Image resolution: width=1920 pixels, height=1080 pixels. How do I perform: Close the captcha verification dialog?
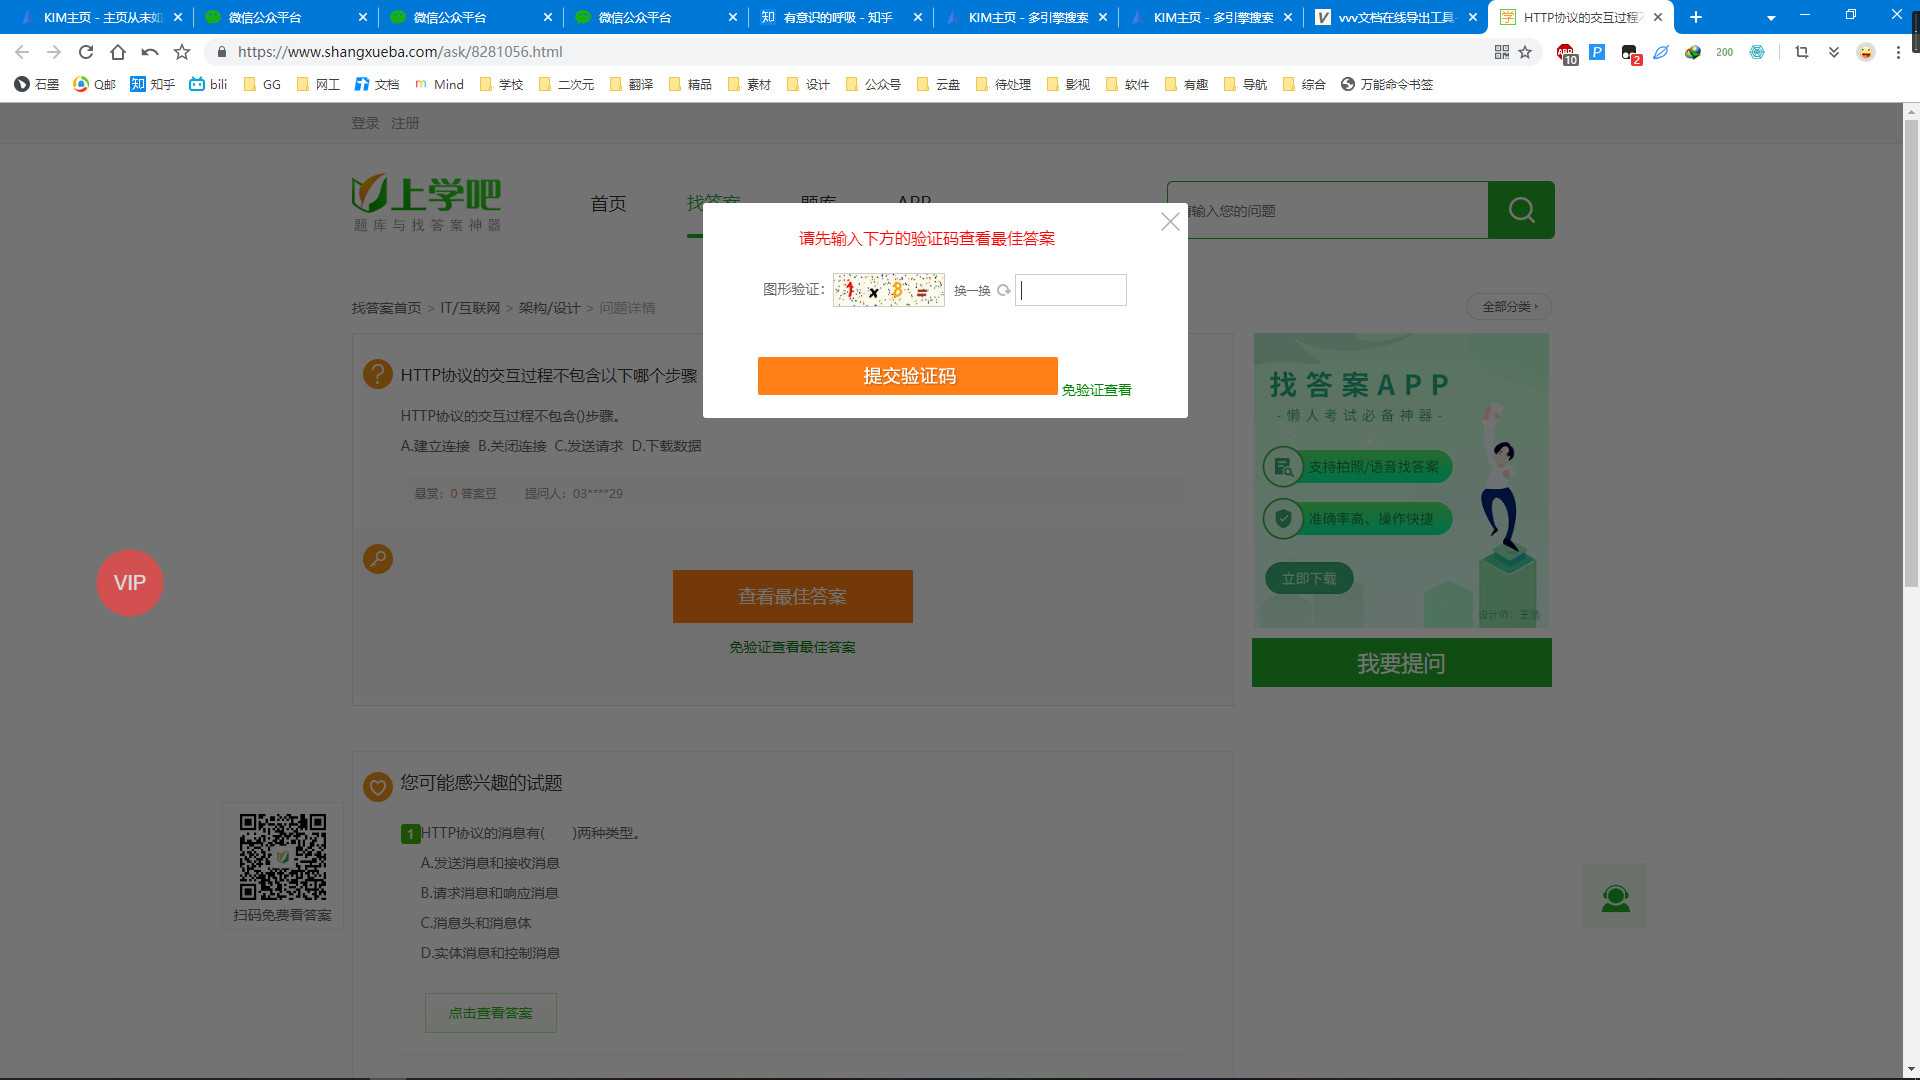tap(1170, 222)
